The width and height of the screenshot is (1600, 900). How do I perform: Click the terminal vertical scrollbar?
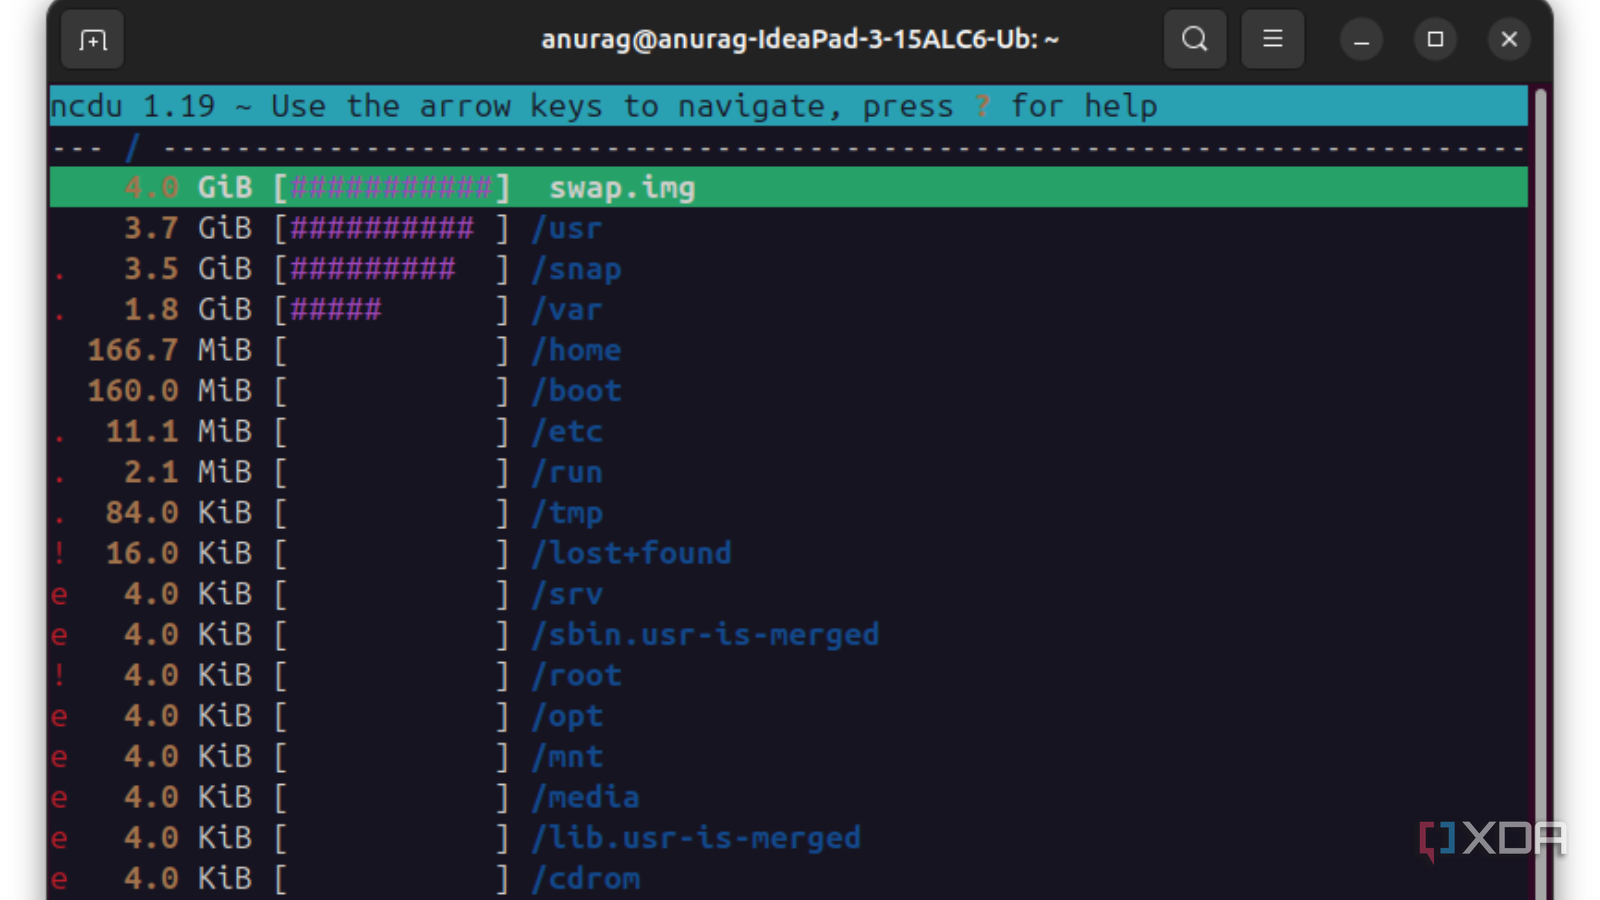coord(1541,494)
